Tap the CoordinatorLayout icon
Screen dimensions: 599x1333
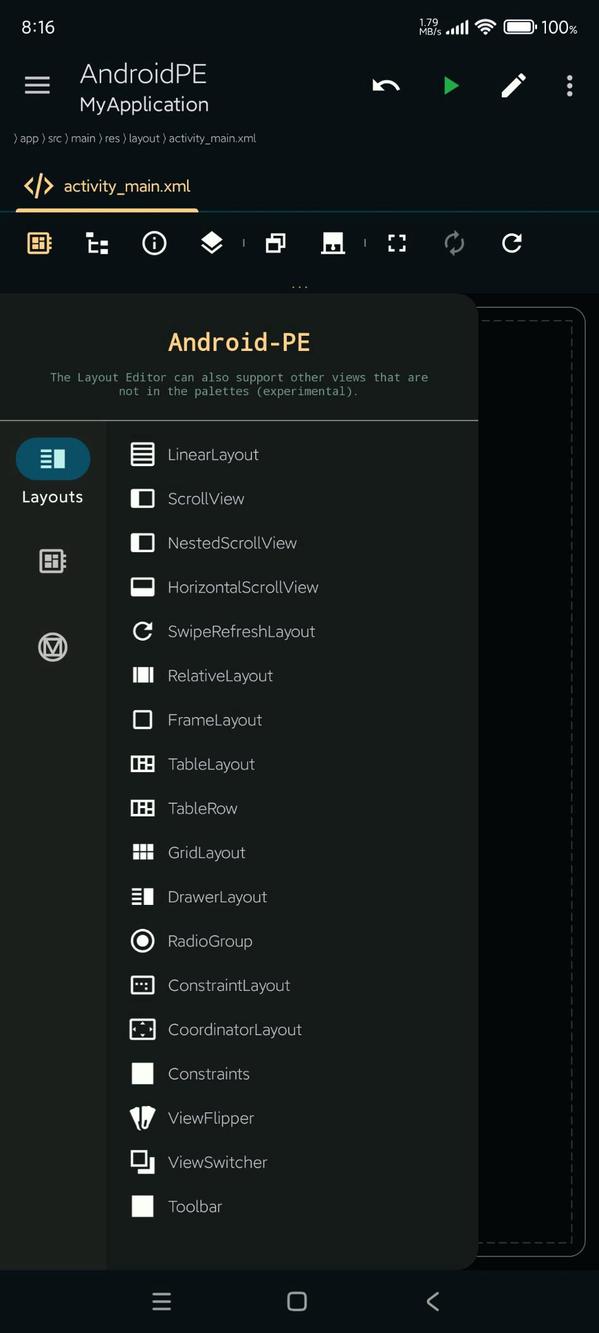click(143, 1029)
